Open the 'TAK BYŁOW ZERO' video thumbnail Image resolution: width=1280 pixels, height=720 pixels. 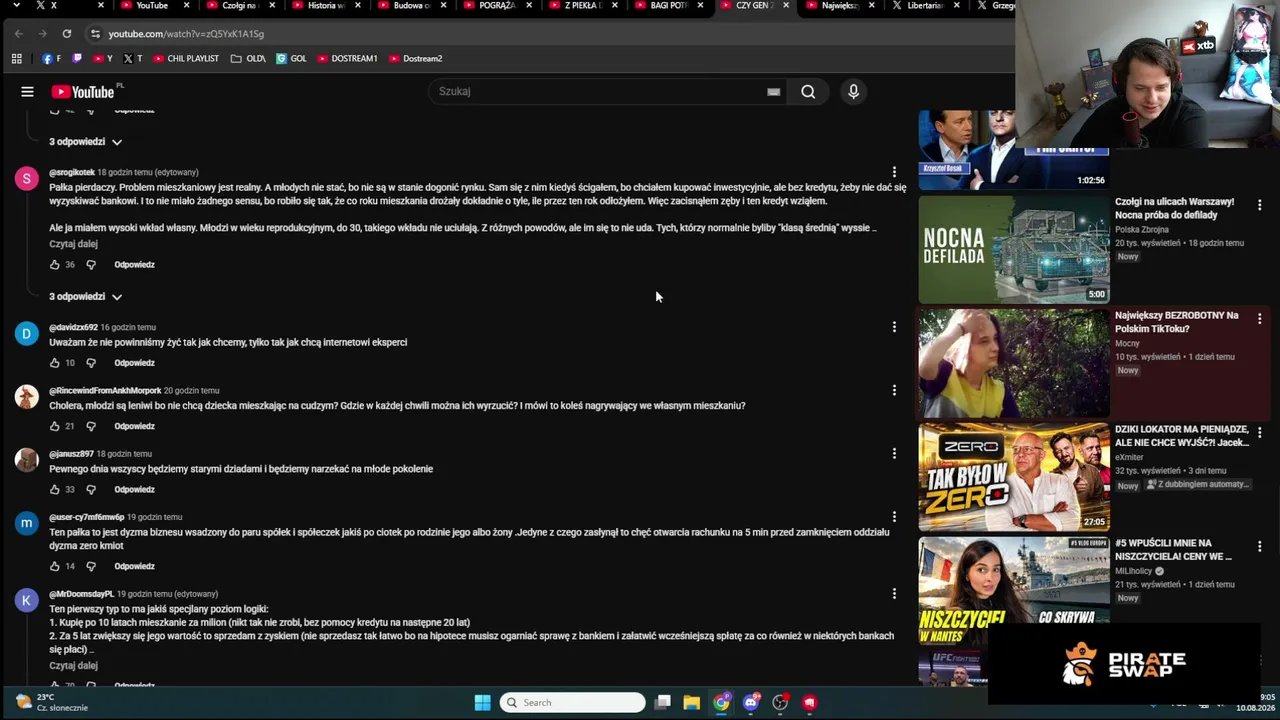point(1014,477)
